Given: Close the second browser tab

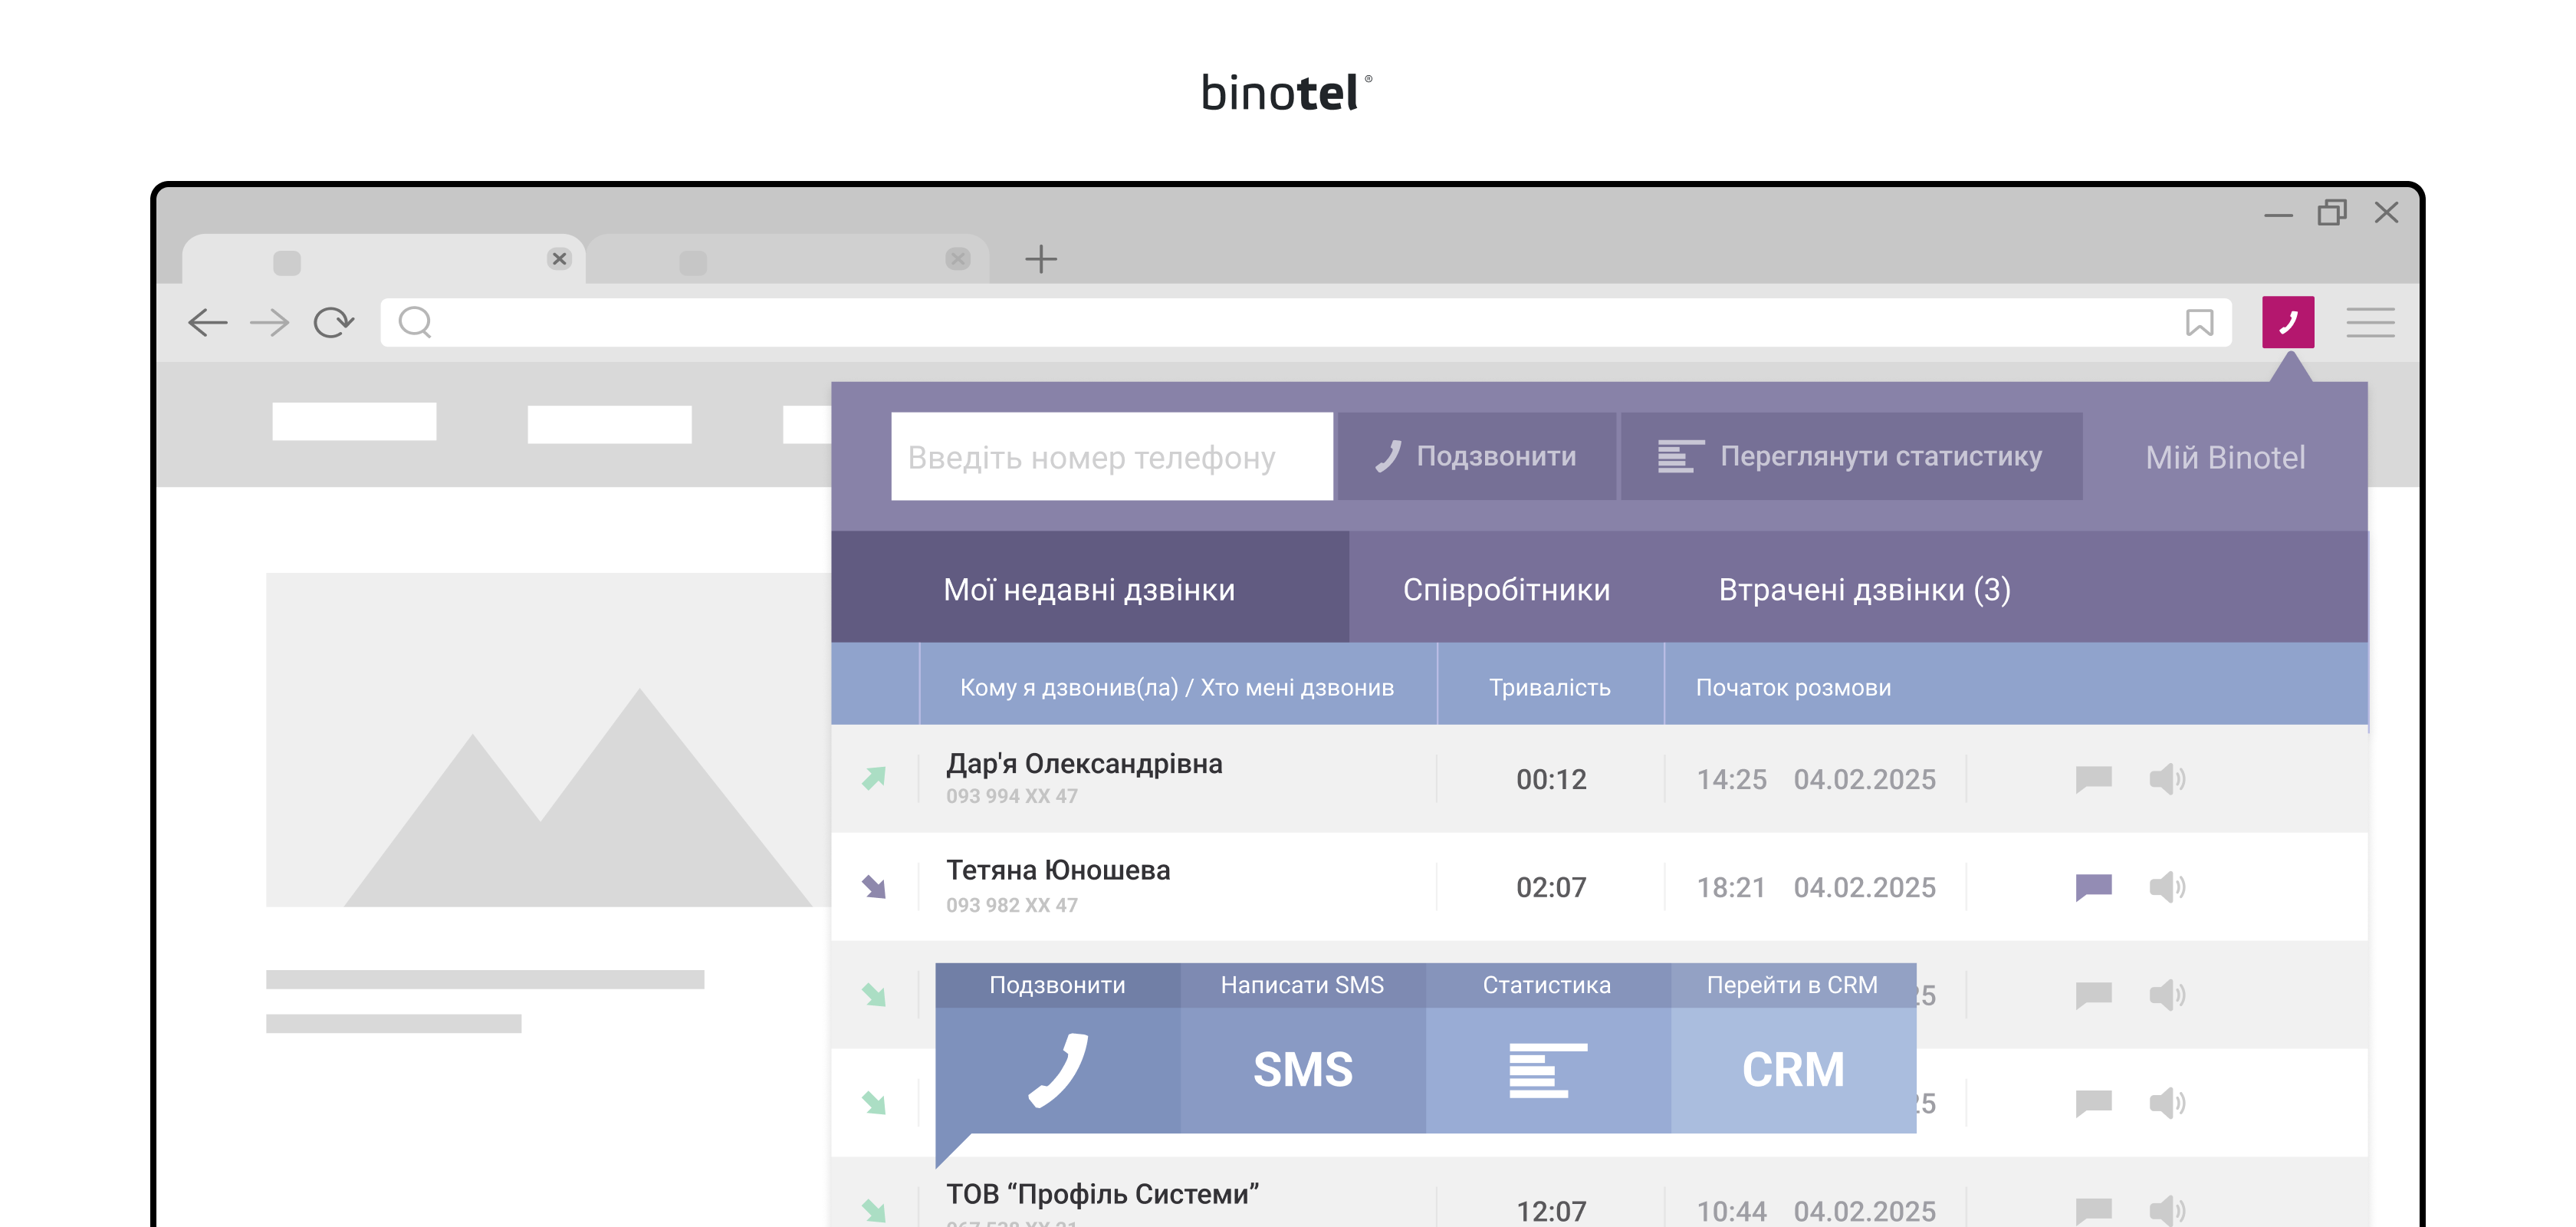Looking at the screenshot, I should (958, 259).
